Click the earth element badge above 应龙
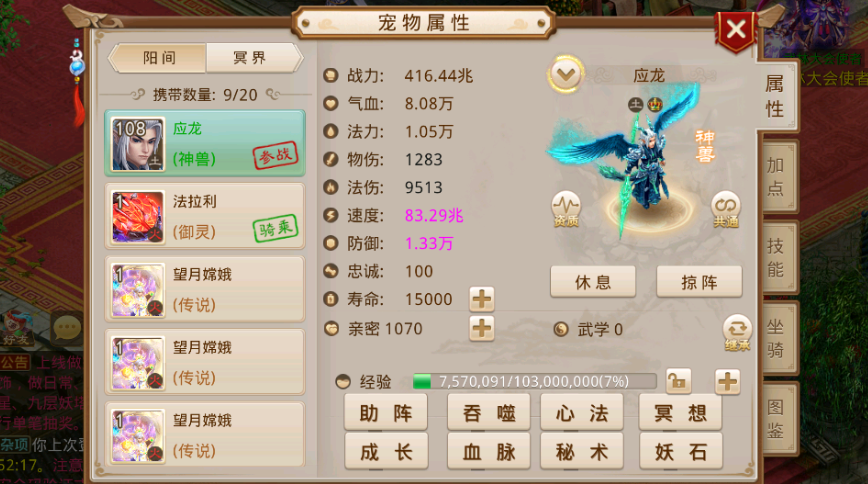868x484 pixels. point(636,104)
